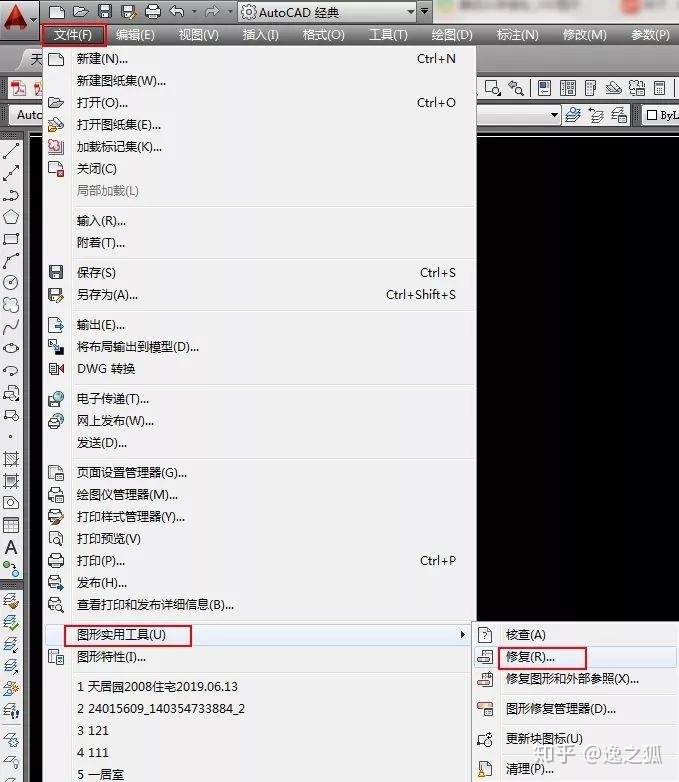Click the AutoCAD application logo button
Screen dimensions: 679x782
pos(17,19)
